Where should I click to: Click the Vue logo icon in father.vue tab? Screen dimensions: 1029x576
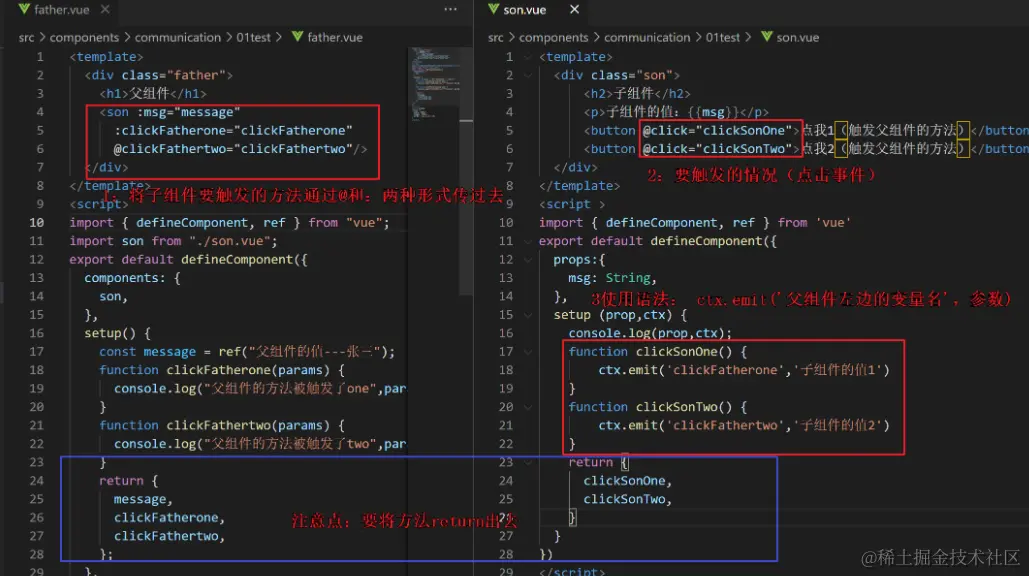[24, 9]
